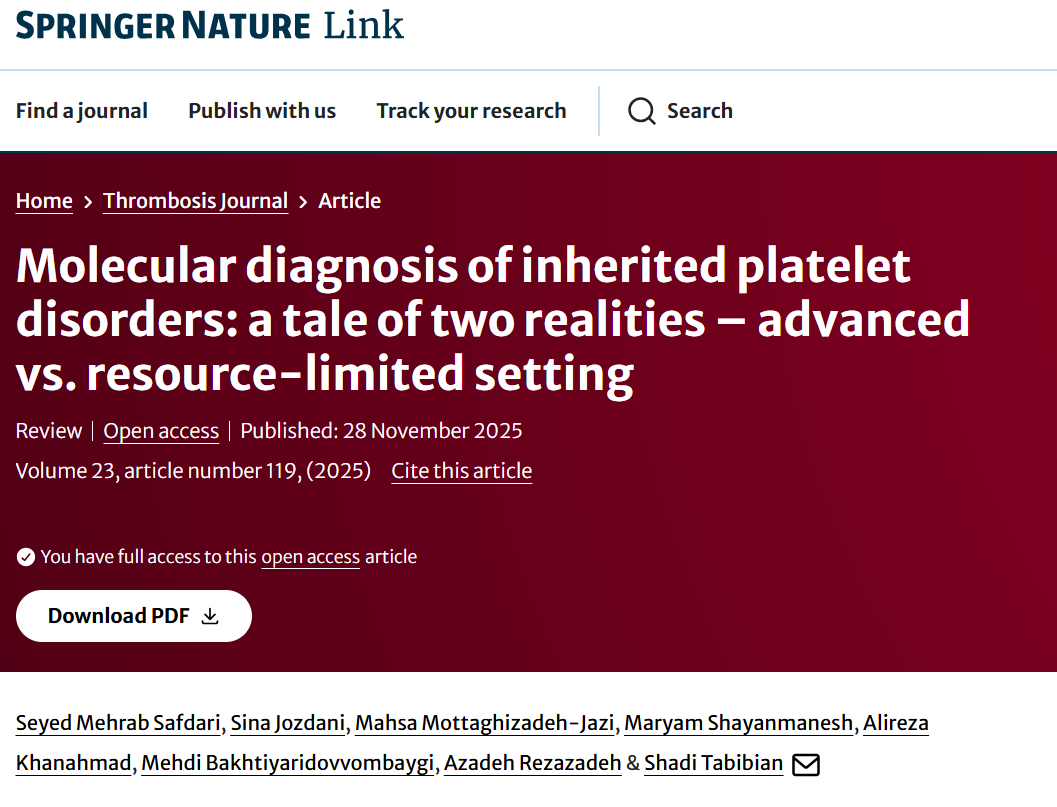Viewport: 1057px width, 807px height.
Task: Open Mahsa Mottaghizadeh-Jazi author profile
Action: pos(487,722)
